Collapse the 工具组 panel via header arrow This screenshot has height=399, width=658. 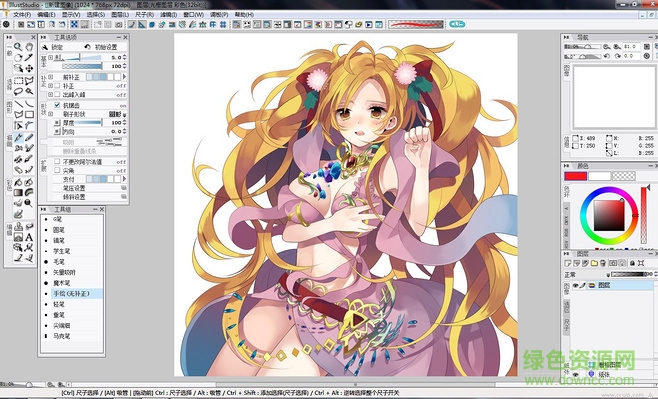tap(43, 209)
